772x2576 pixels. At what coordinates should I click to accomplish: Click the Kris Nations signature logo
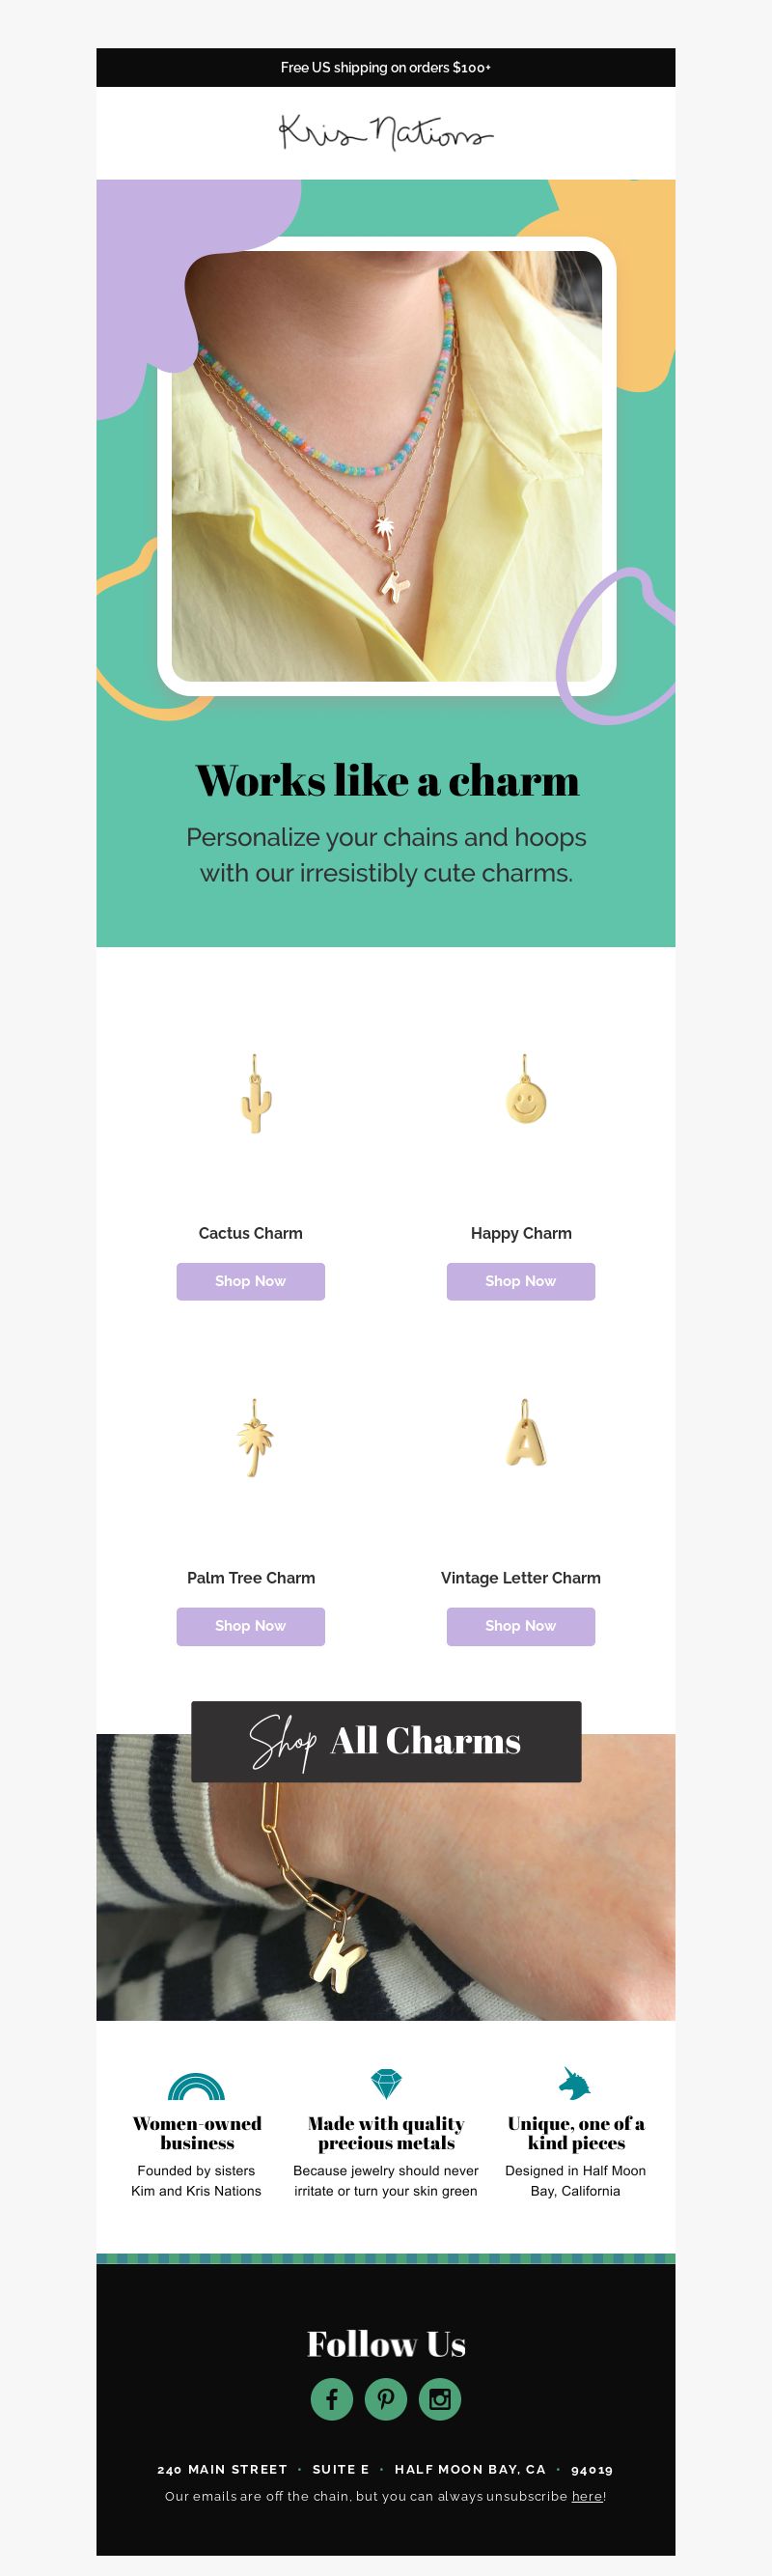coord(386,132)
